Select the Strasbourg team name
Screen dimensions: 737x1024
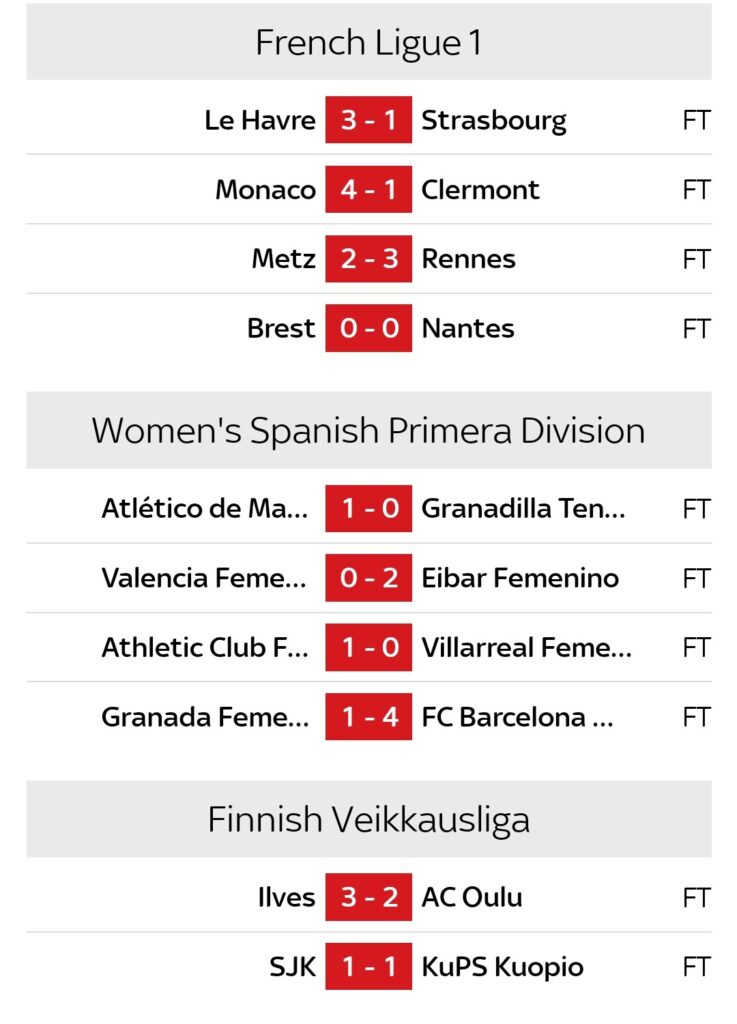[493, 121]
